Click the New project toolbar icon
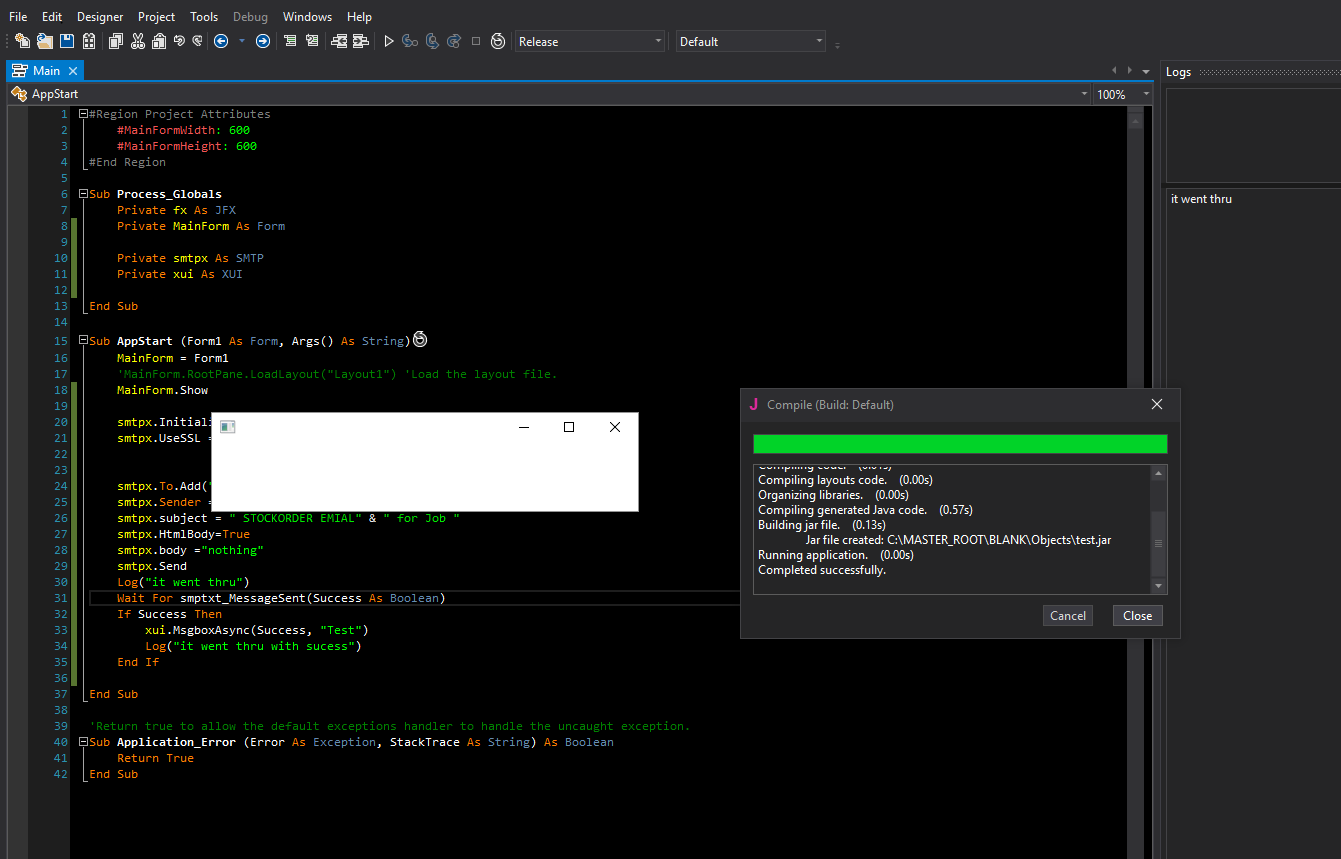The image size is (1341, 859). [x=22, y=41]
